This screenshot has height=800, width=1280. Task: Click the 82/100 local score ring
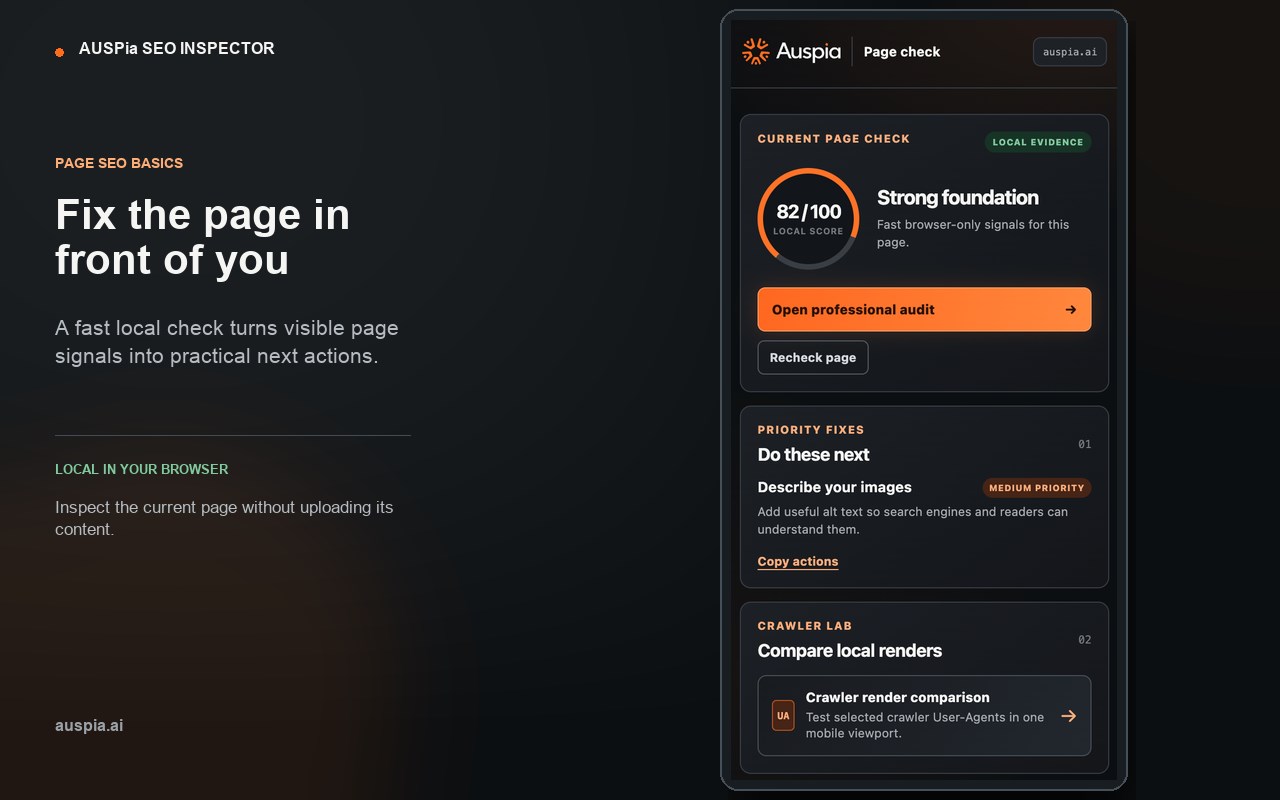(x=808, y=219)
